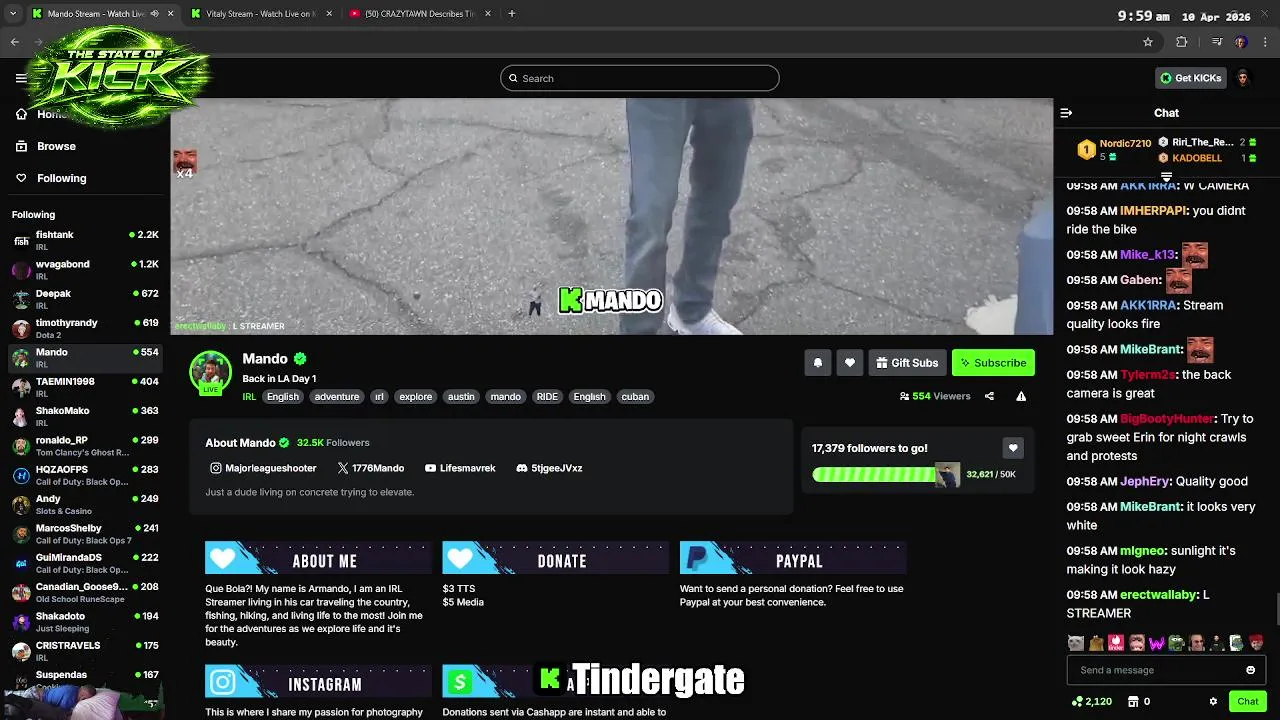Screen dimensions: 1280x720
Task: Report stream using warning triangle icon
Action: coord(1021,396)
